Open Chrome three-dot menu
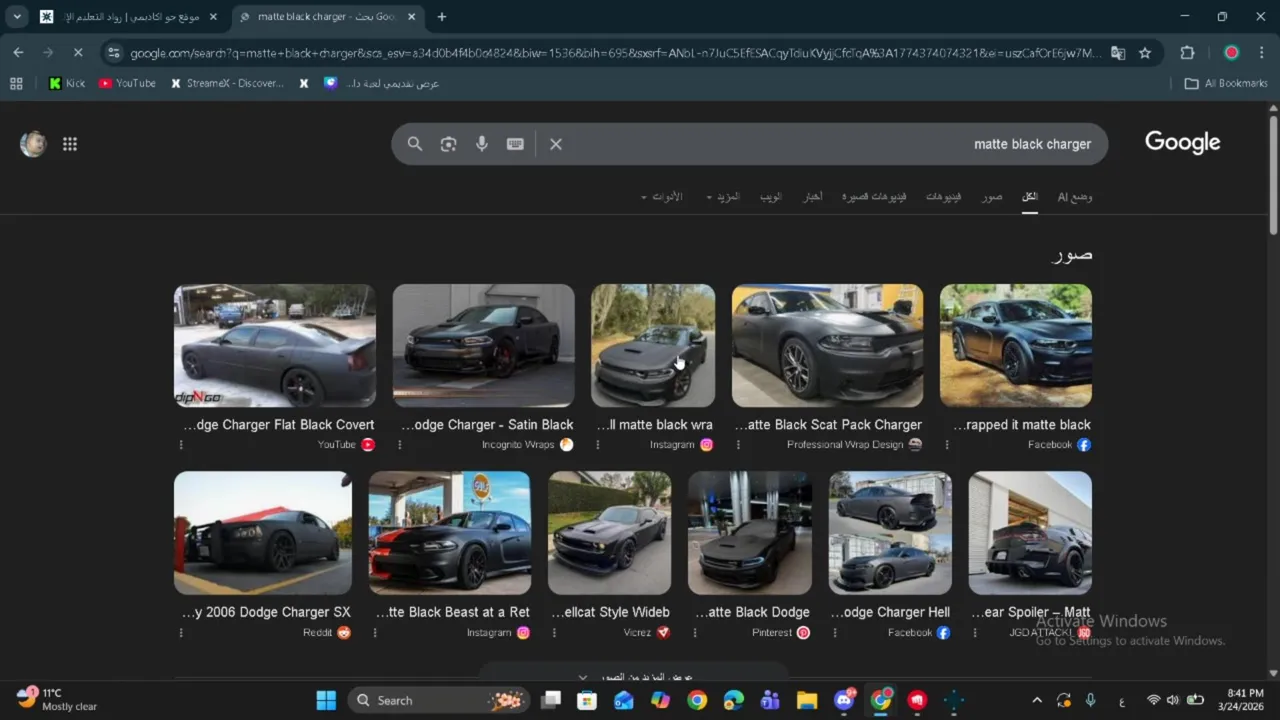Viewport: 1280px width, 720px height. pyautogui.click(x=1261, y=53)
